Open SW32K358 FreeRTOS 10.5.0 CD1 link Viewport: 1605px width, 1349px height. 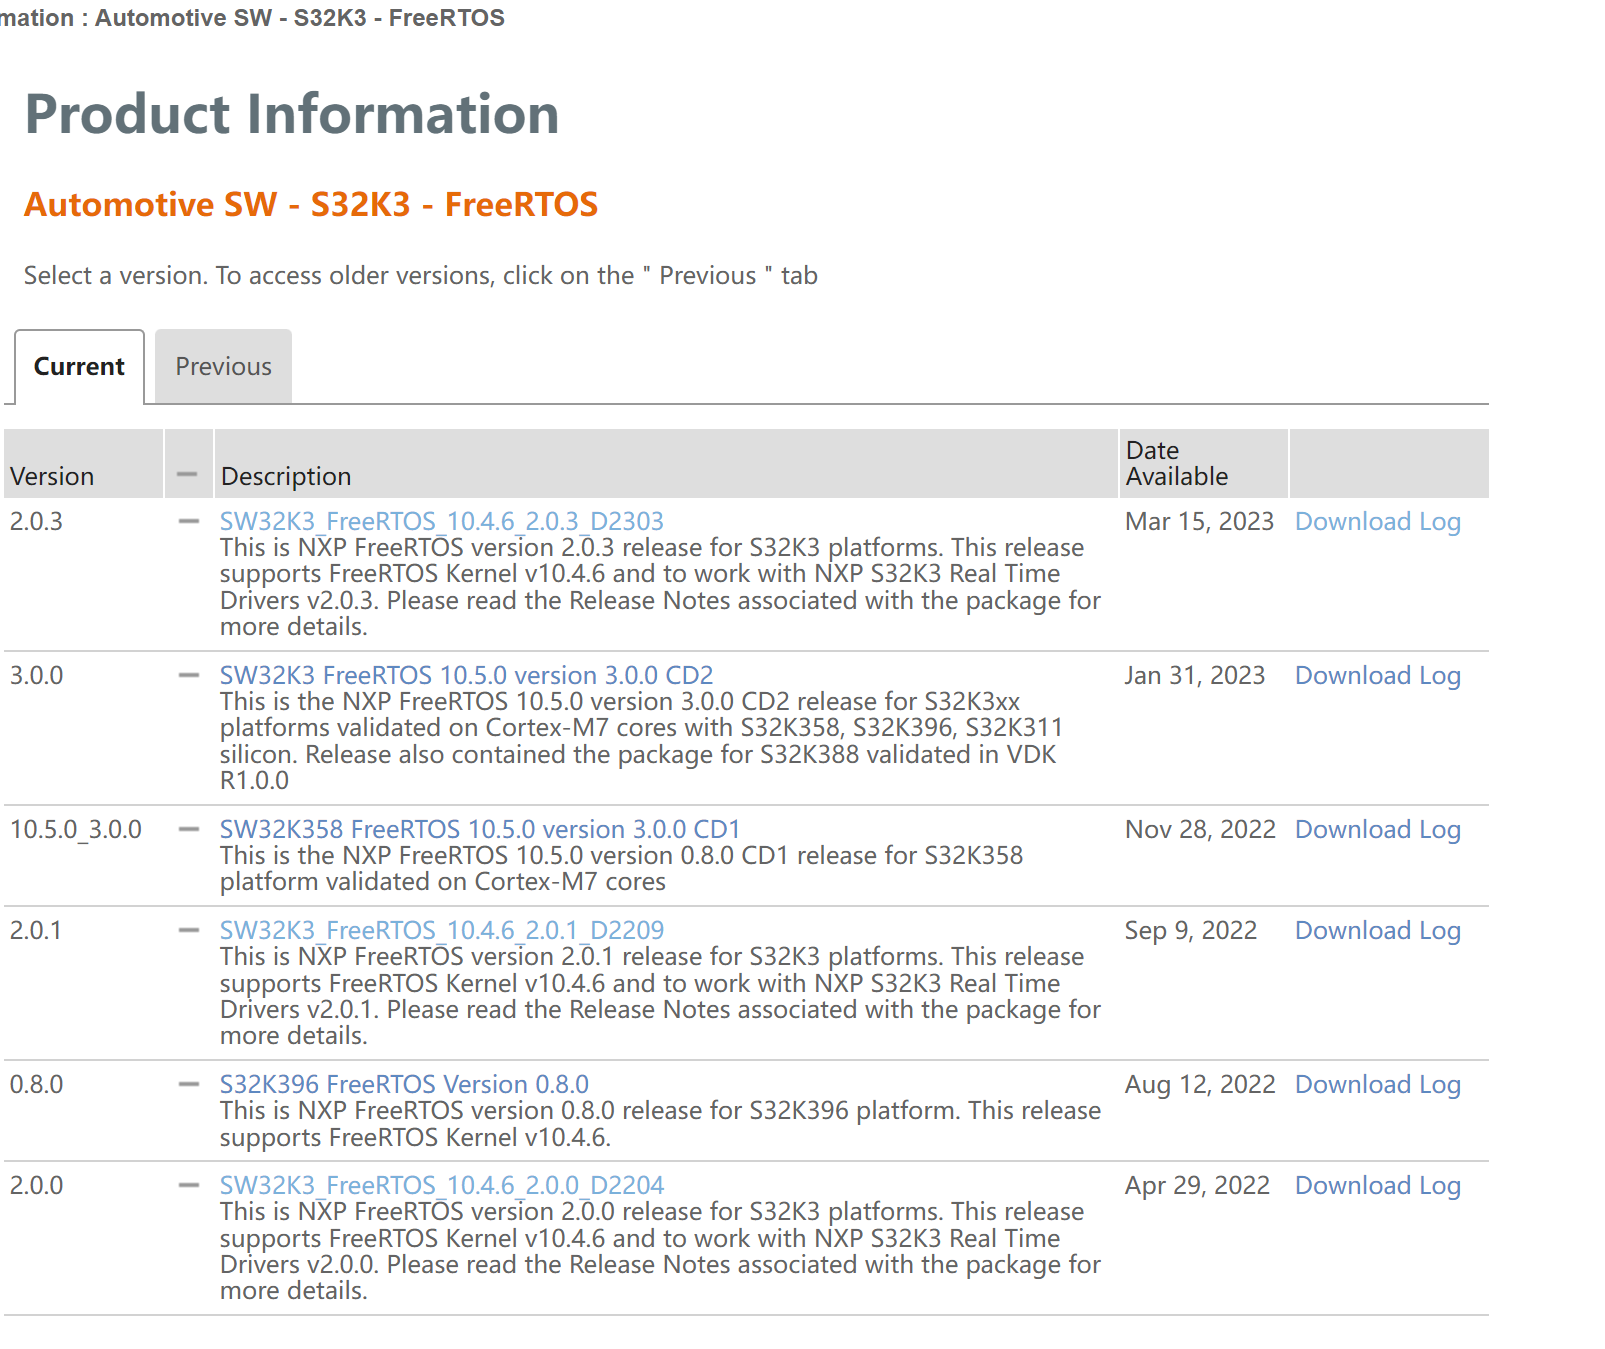click(x=479, y=829)
